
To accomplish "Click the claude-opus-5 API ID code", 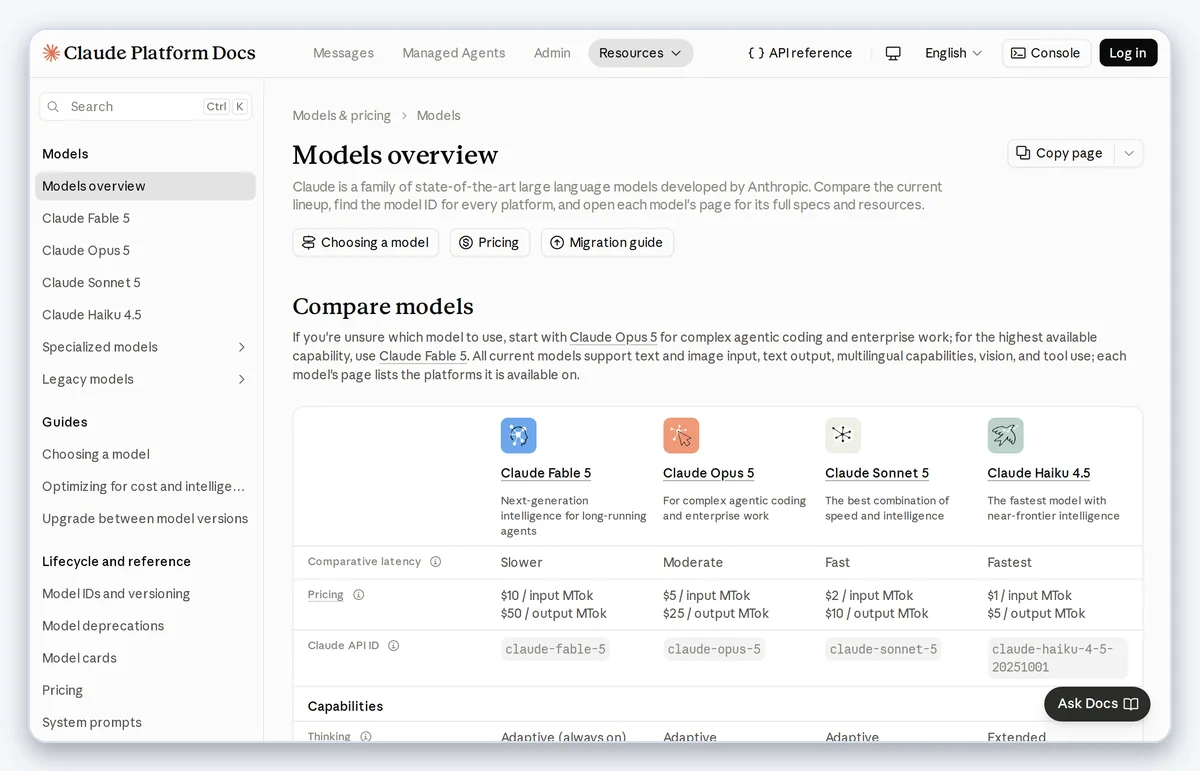I will [714, 649].
